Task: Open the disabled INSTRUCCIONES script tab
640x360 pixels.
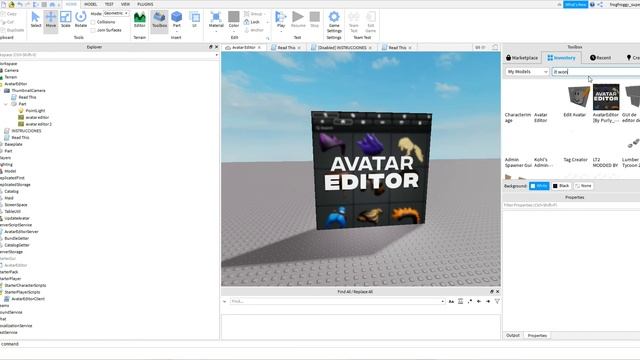Action: point(341,48)
